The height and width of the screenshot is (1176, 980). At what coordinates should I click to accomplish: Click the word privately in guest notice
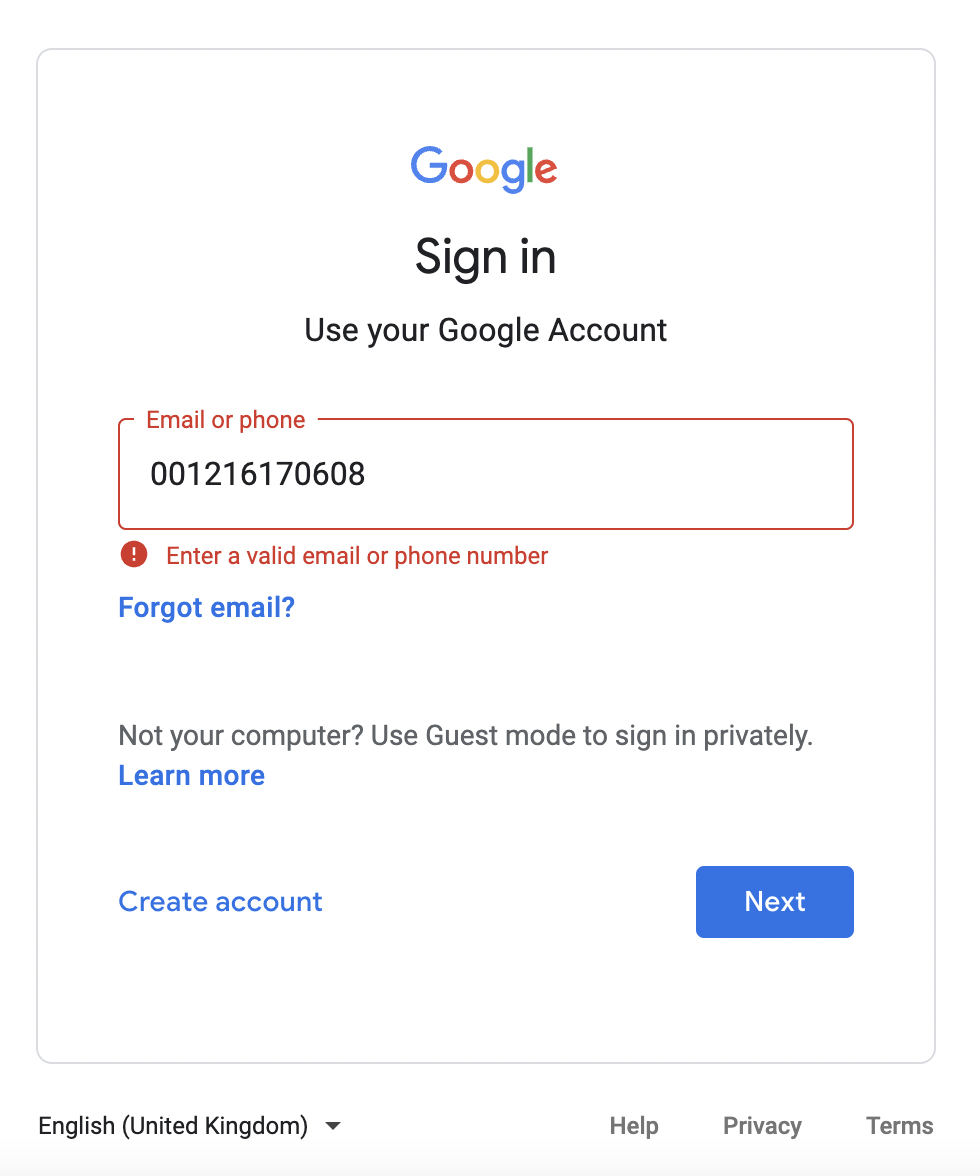757,736
